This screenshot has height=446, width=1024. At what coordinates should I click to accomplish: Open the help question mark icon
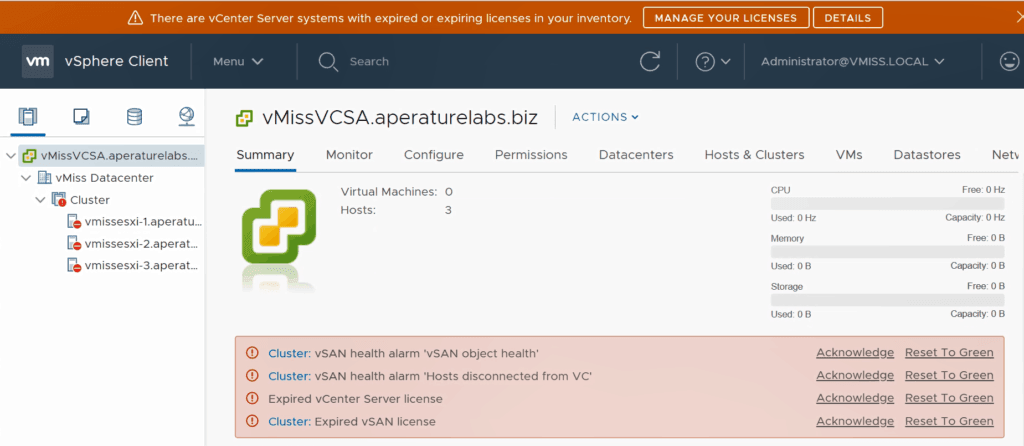click(x=705, y=61)
